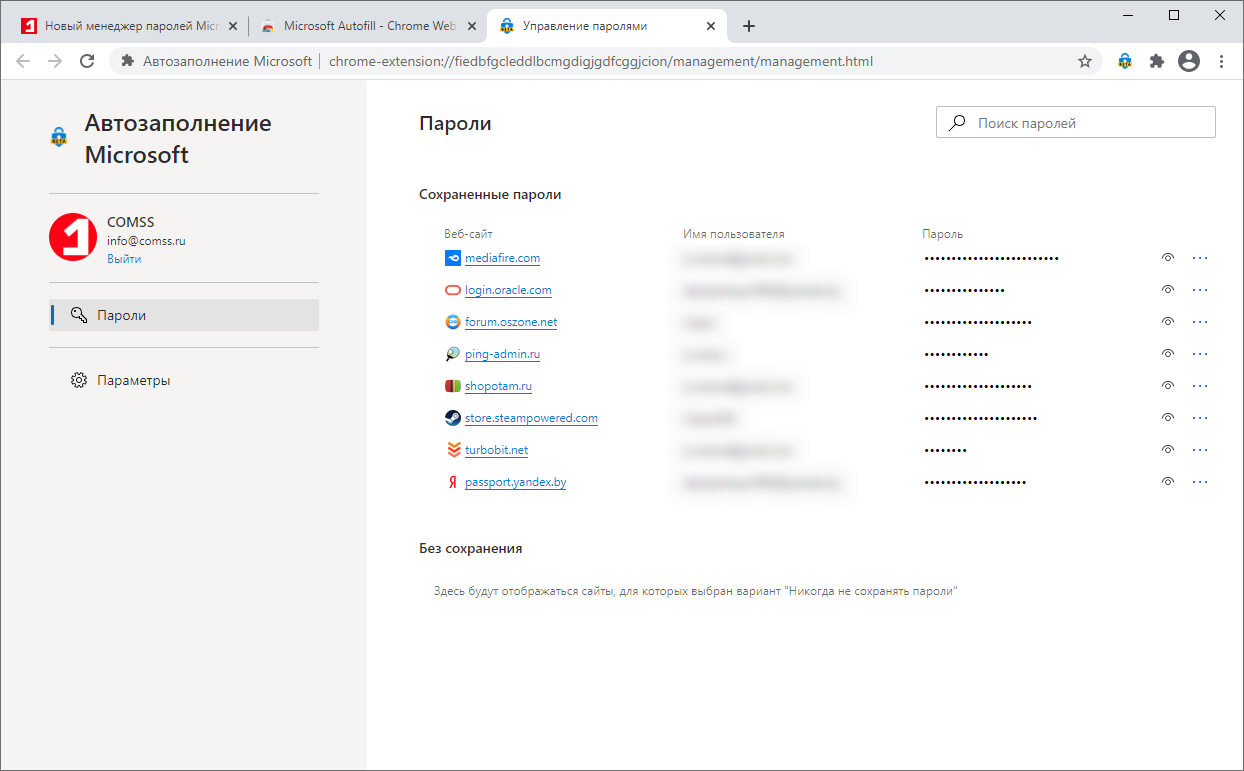Toggle the turbobit.net password visibility
The image size is (1244, 771).
click(x=1167, y=450)
